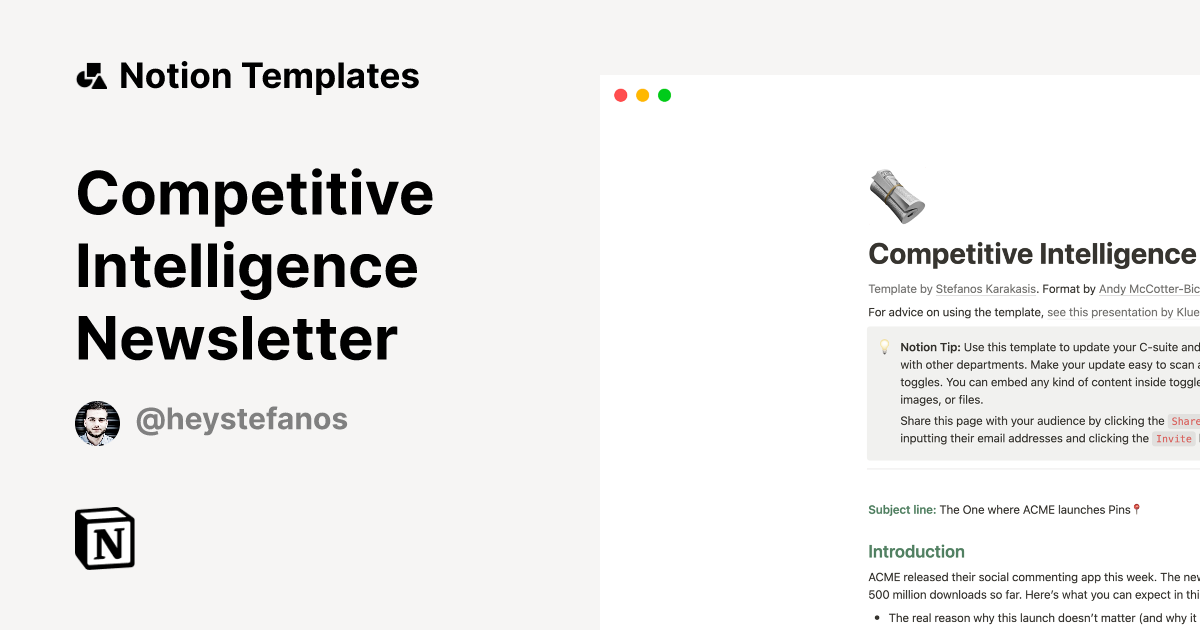Click the Introduction section heading

(x=916, y=551)
